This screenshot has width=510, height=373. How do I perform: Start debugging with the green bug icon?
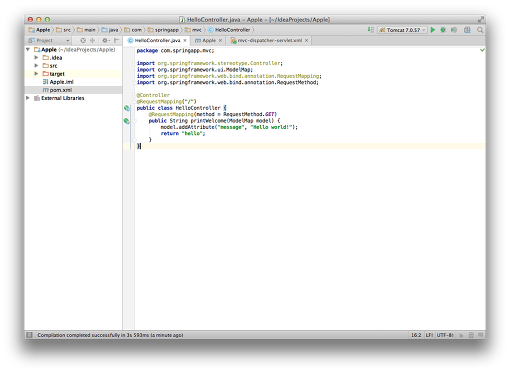click(x=443, y=30)
